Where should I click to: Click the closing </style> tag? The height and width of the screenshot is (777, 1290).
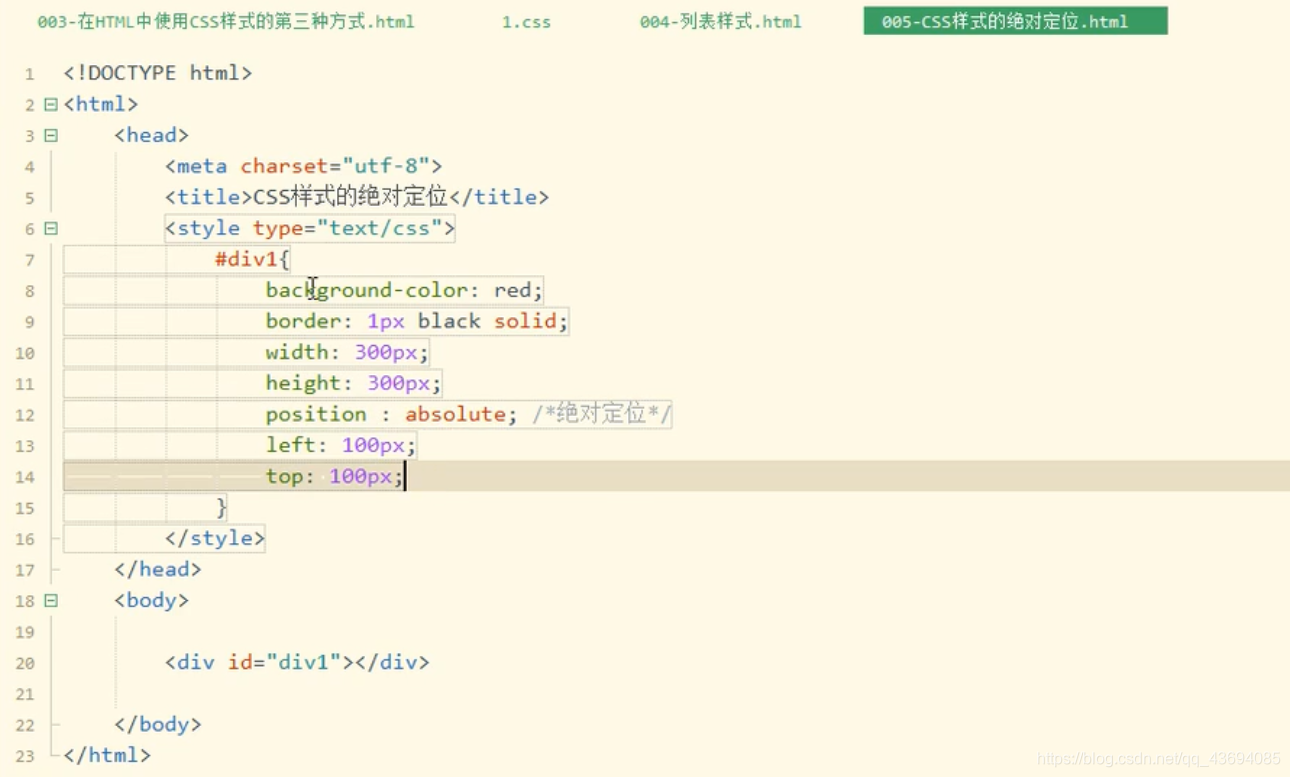(215, 538)
